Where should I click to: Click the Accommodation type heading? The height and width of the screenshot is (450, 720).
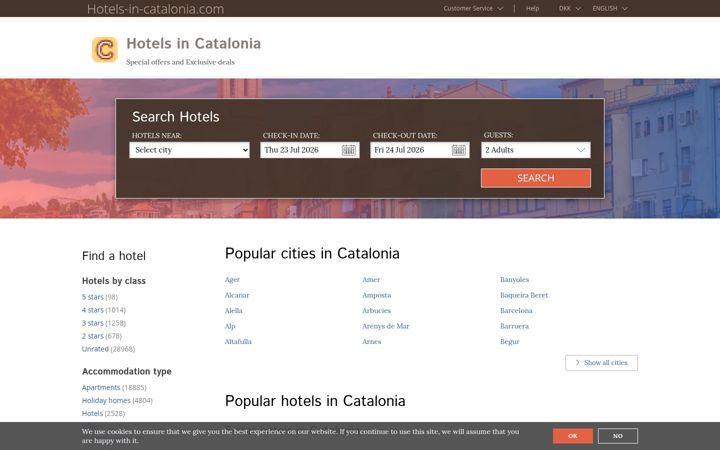click(x=127, y=371)
